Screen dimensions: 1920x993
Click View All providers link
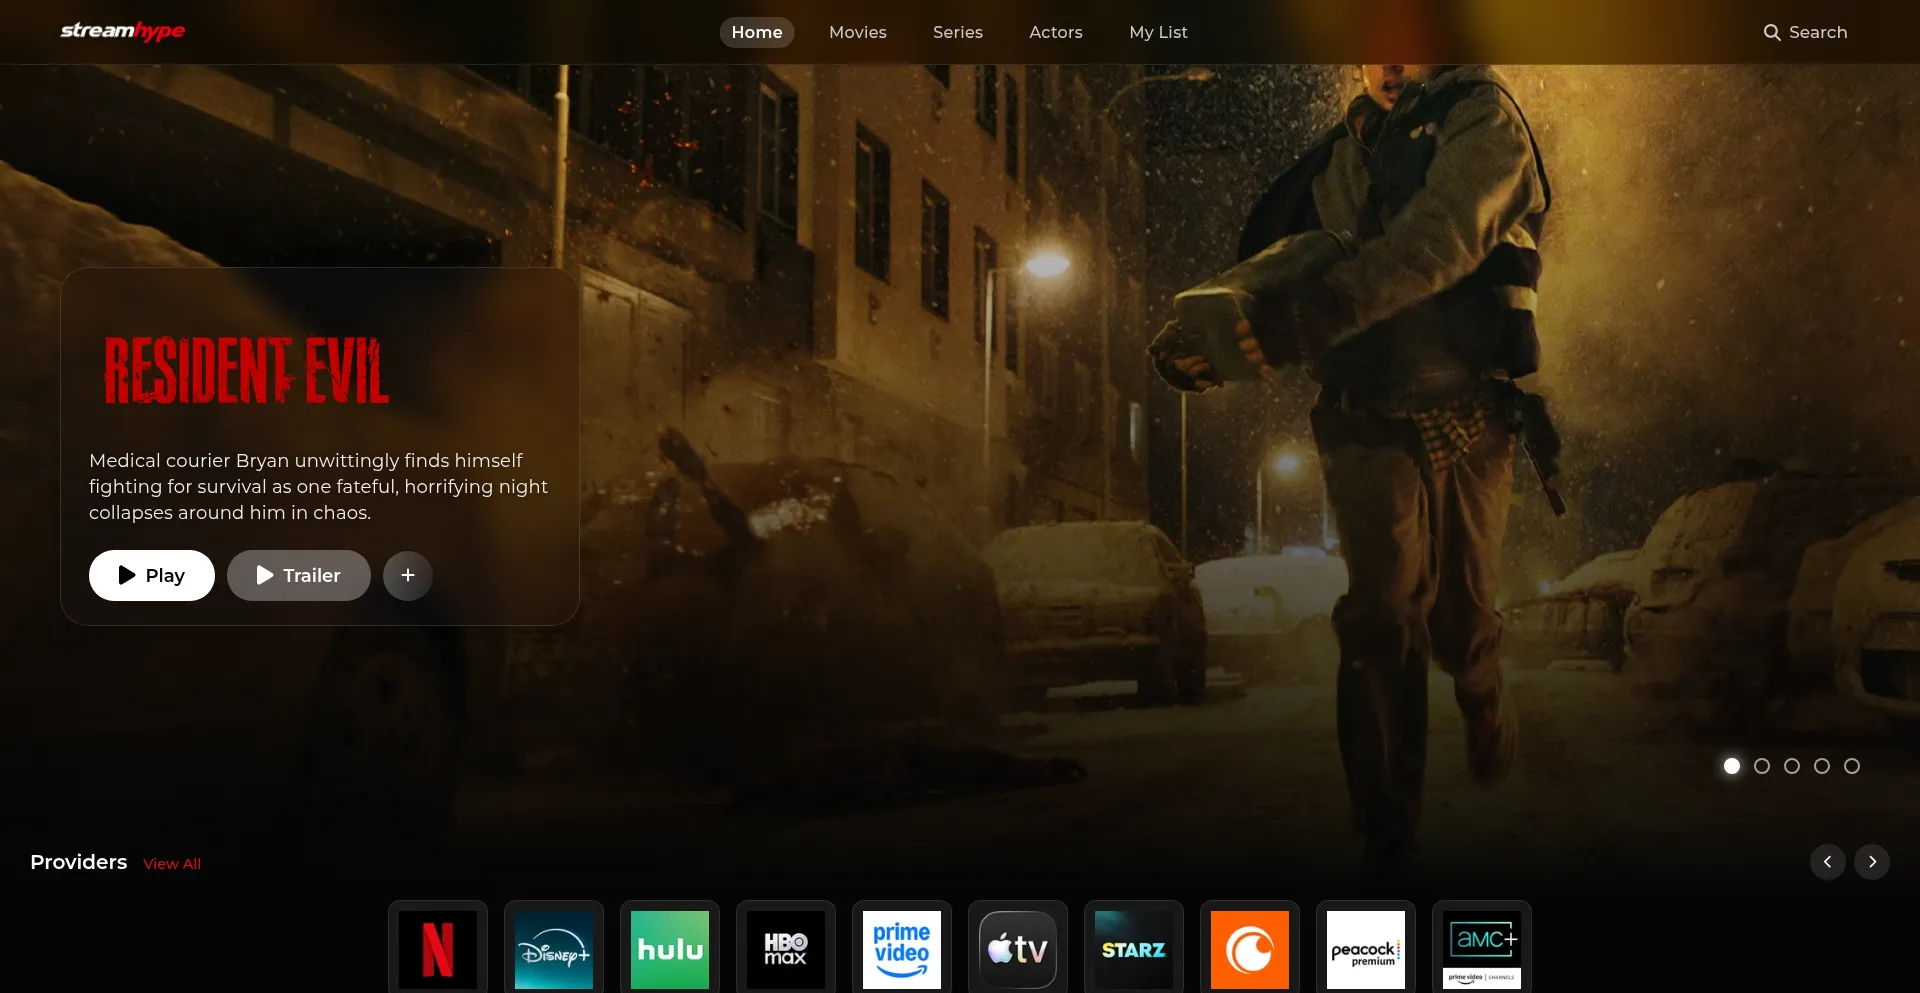pos(172,864)
